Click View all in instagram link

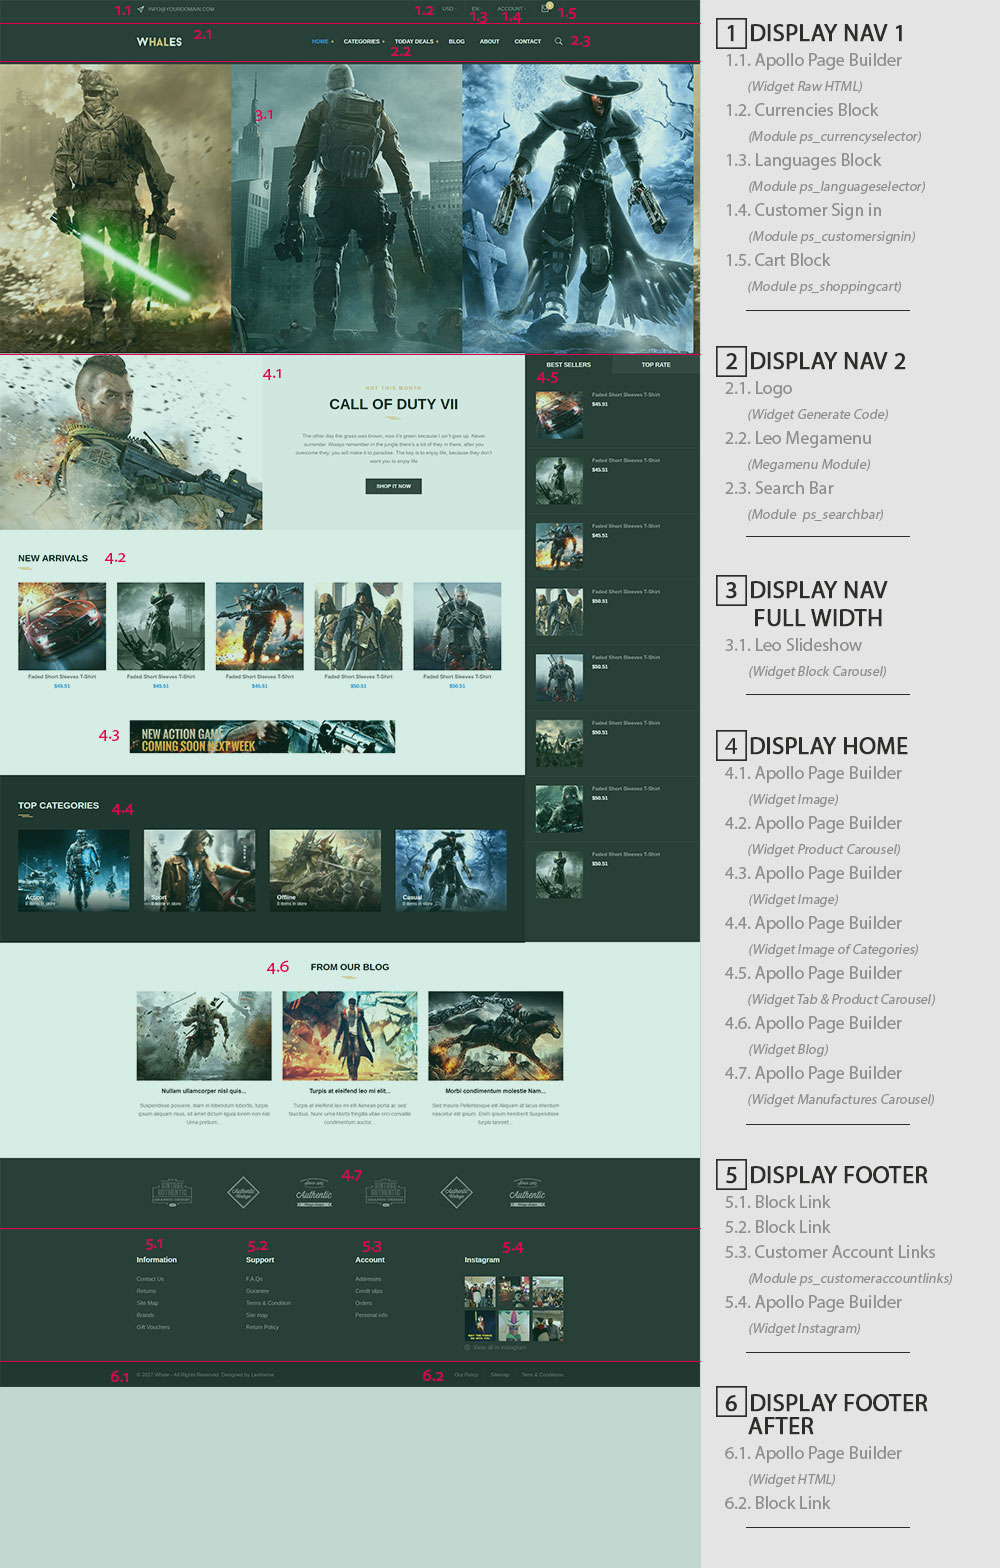(x=499, y=1347)
